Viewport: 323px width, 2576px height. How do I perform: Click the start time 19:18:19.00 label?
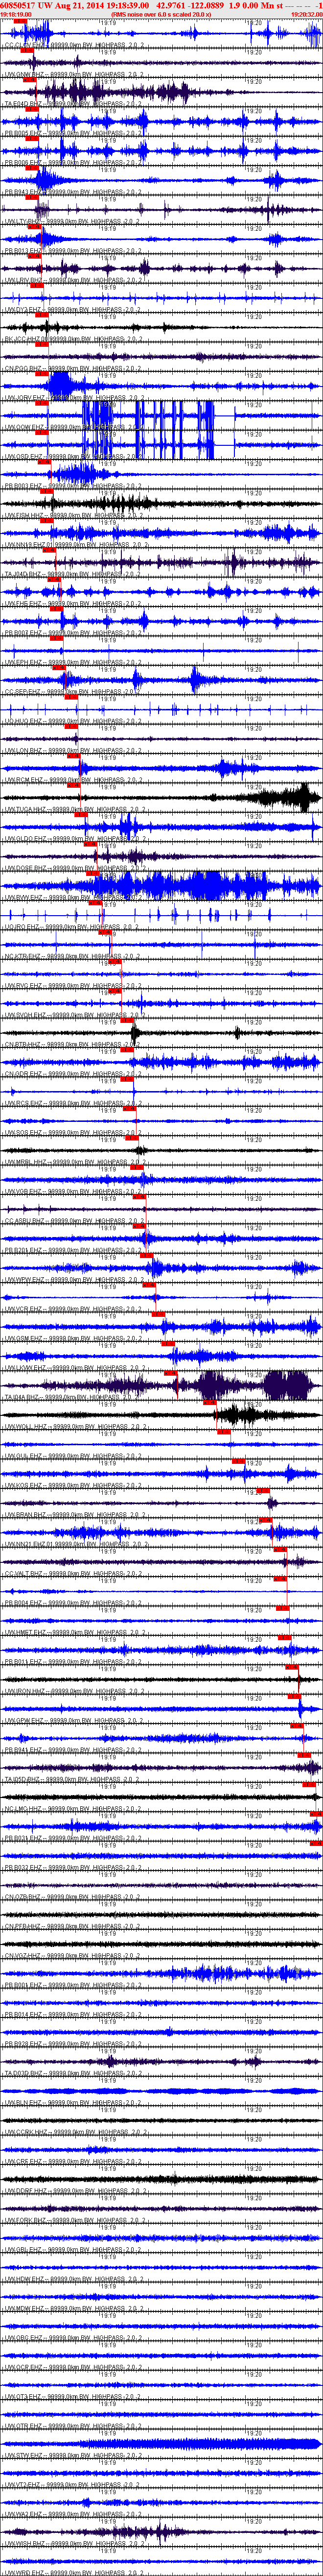(15, 15)
